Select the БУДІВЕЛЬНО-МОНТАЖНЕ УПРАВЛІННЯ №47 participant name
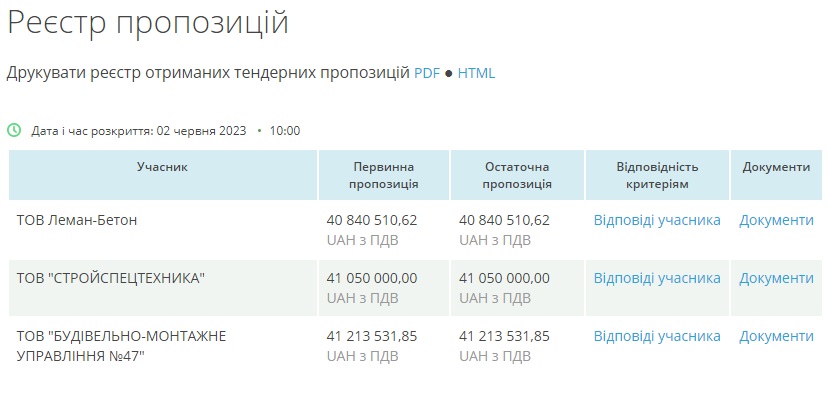 tap(122, 346)
